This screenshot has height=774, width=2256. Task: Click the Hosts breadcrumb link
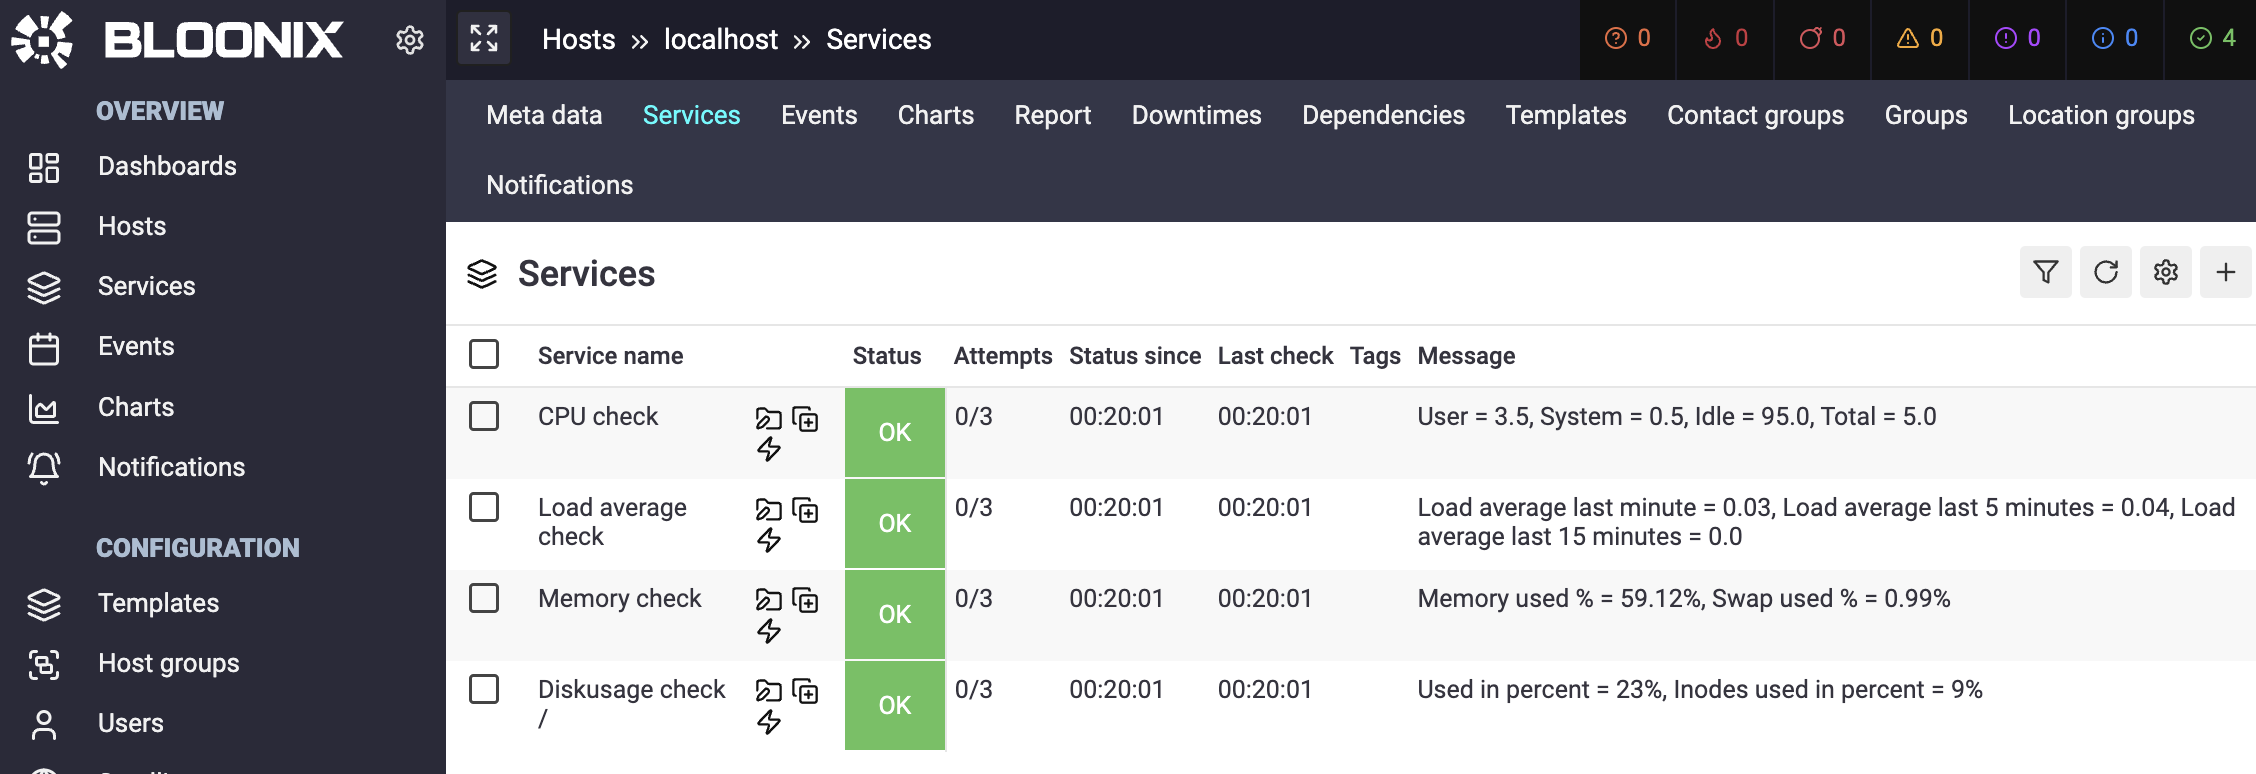(579, 39)
